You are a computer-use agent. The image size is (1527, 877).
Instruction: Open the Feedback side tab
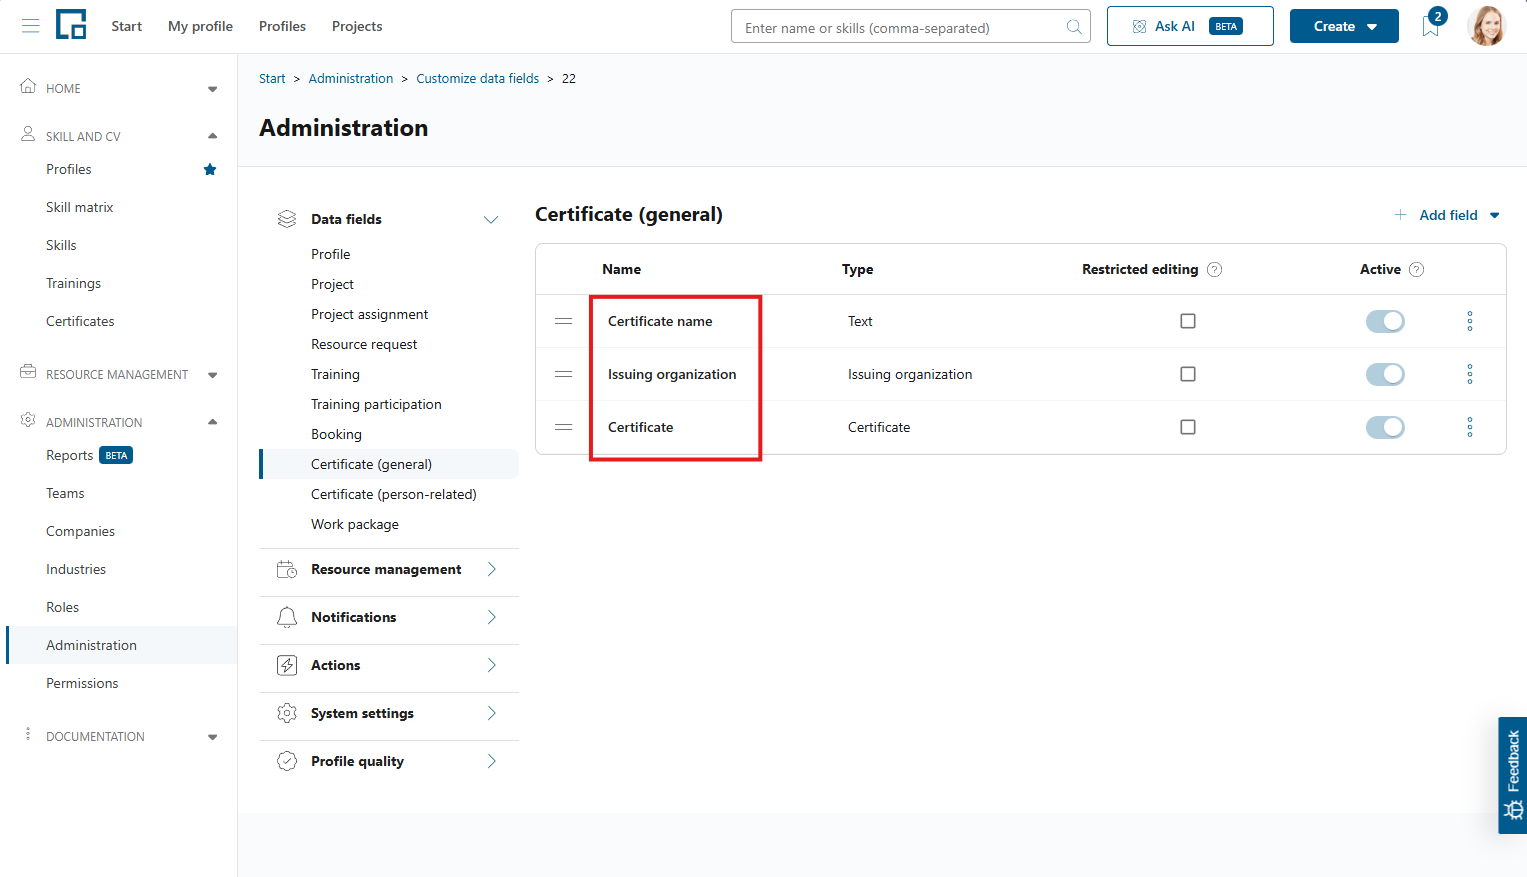1513,775
